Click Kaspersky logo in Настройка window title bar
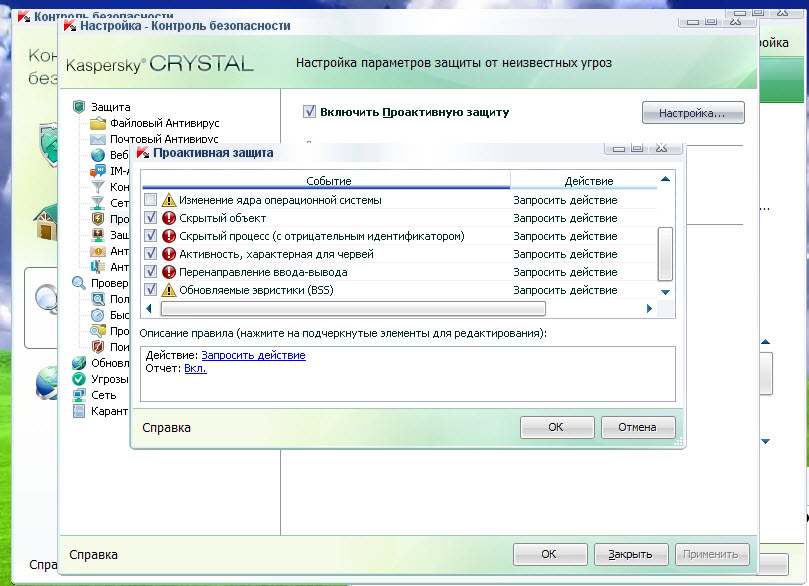The height and width of the screenshot is (586, 809). pyautogui.click(x=70, y=25)
